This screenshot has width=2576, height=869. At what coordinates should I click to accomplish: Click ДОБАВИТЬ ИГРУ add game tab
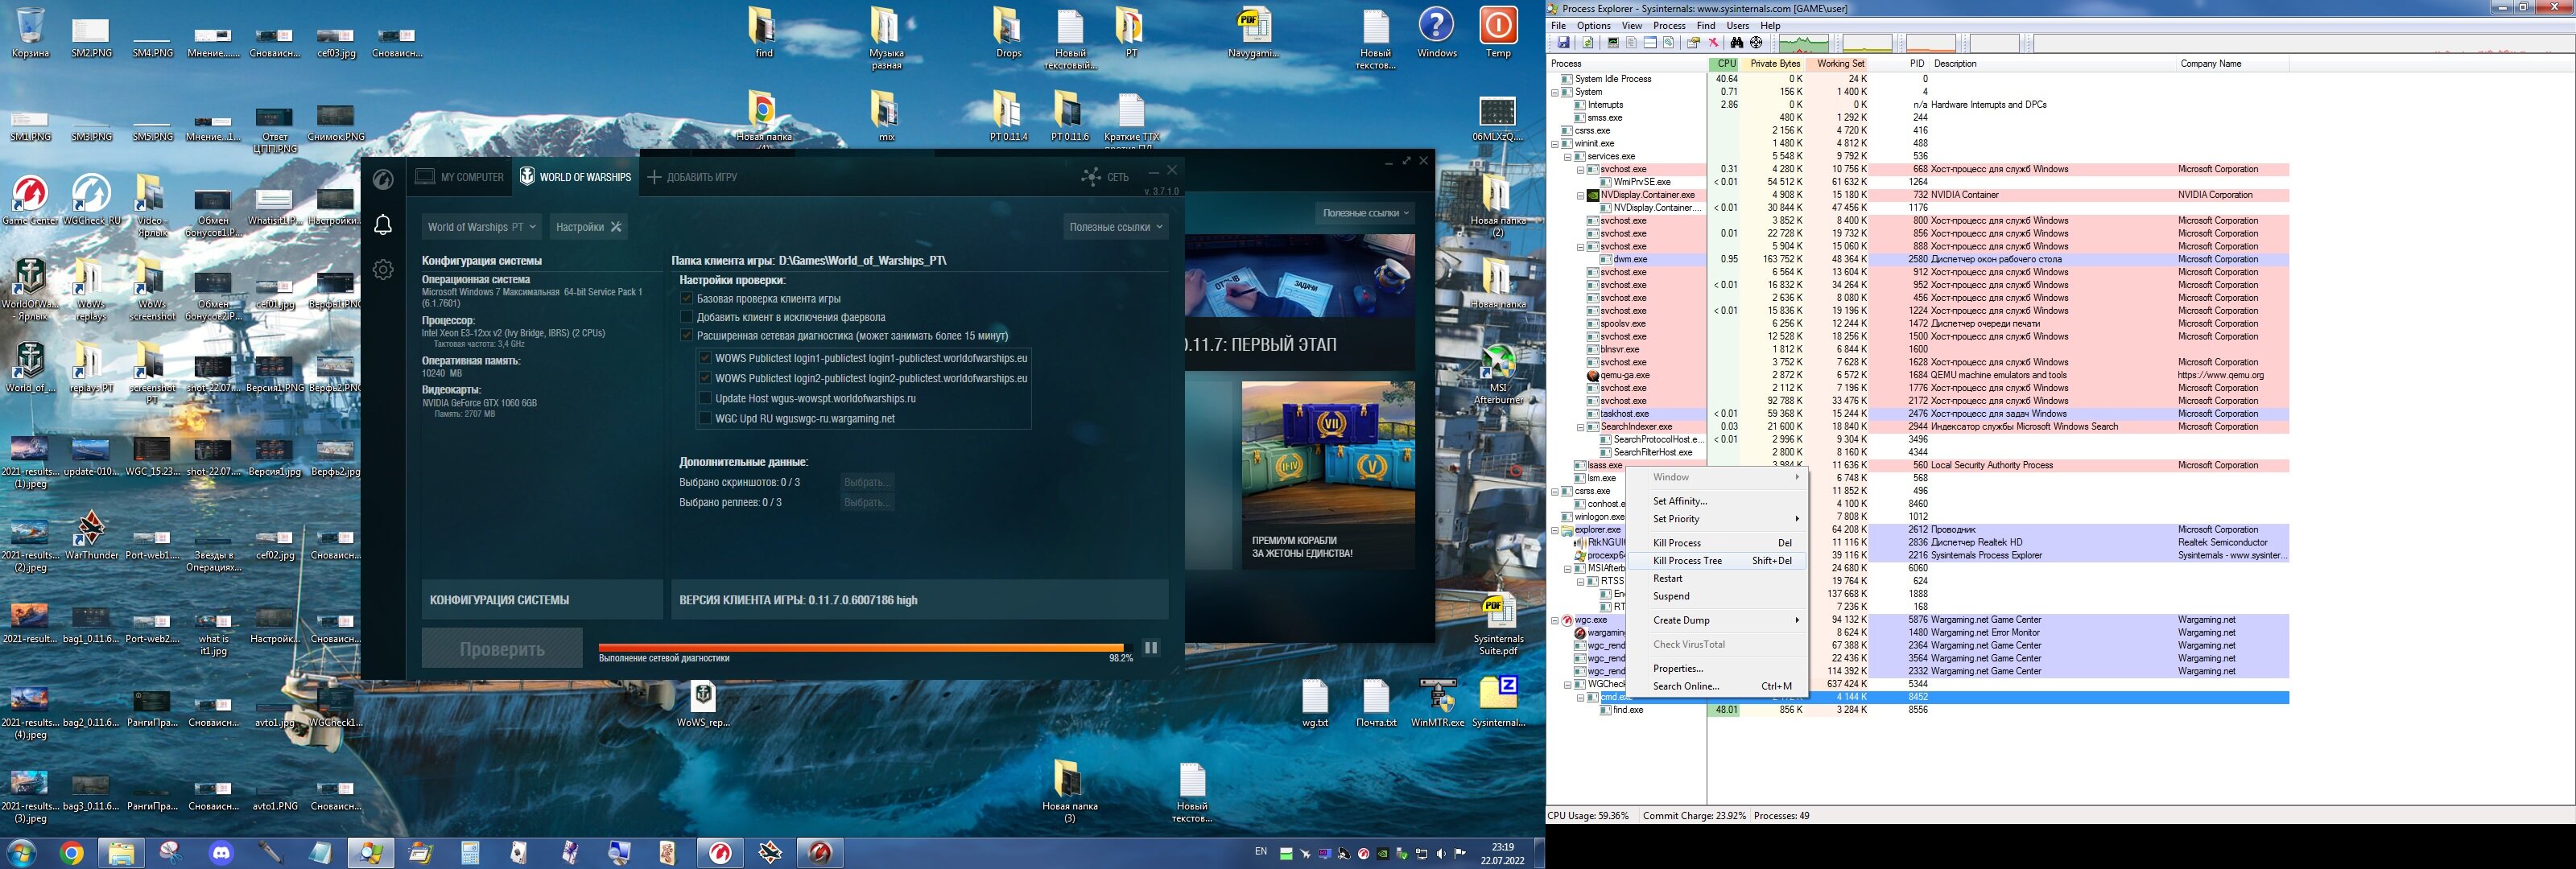[692, 177]
